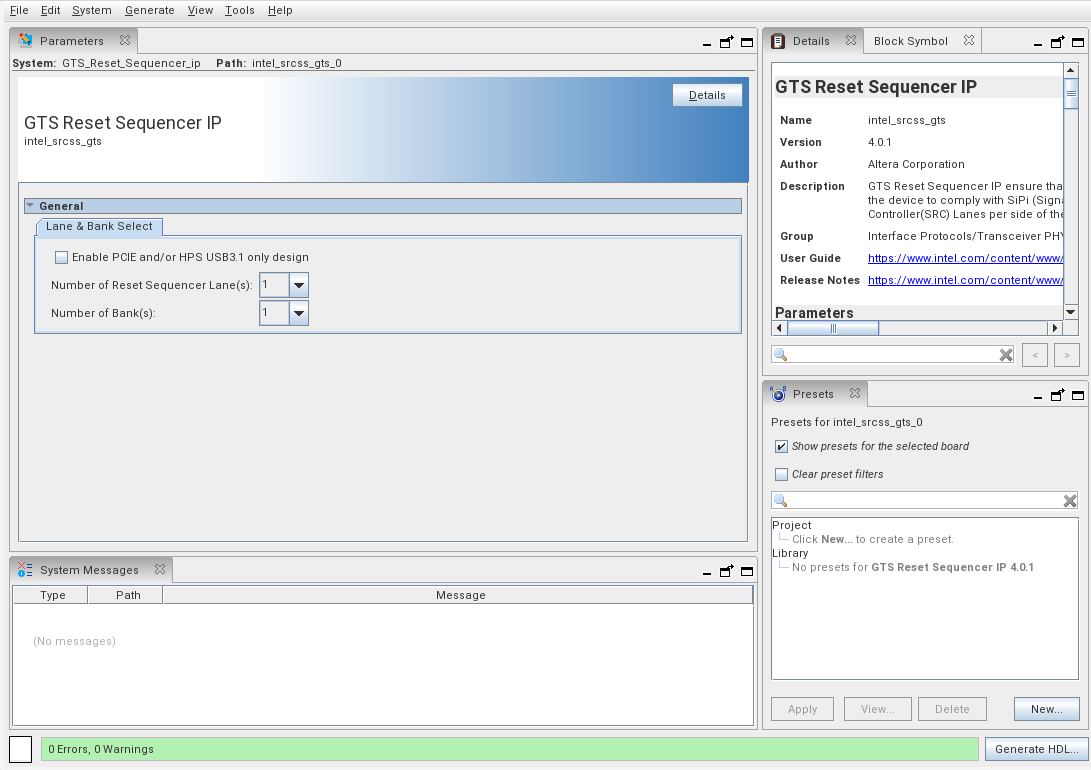Open the Edit menu
1091x770 pixels.
(x=50, y=10)
